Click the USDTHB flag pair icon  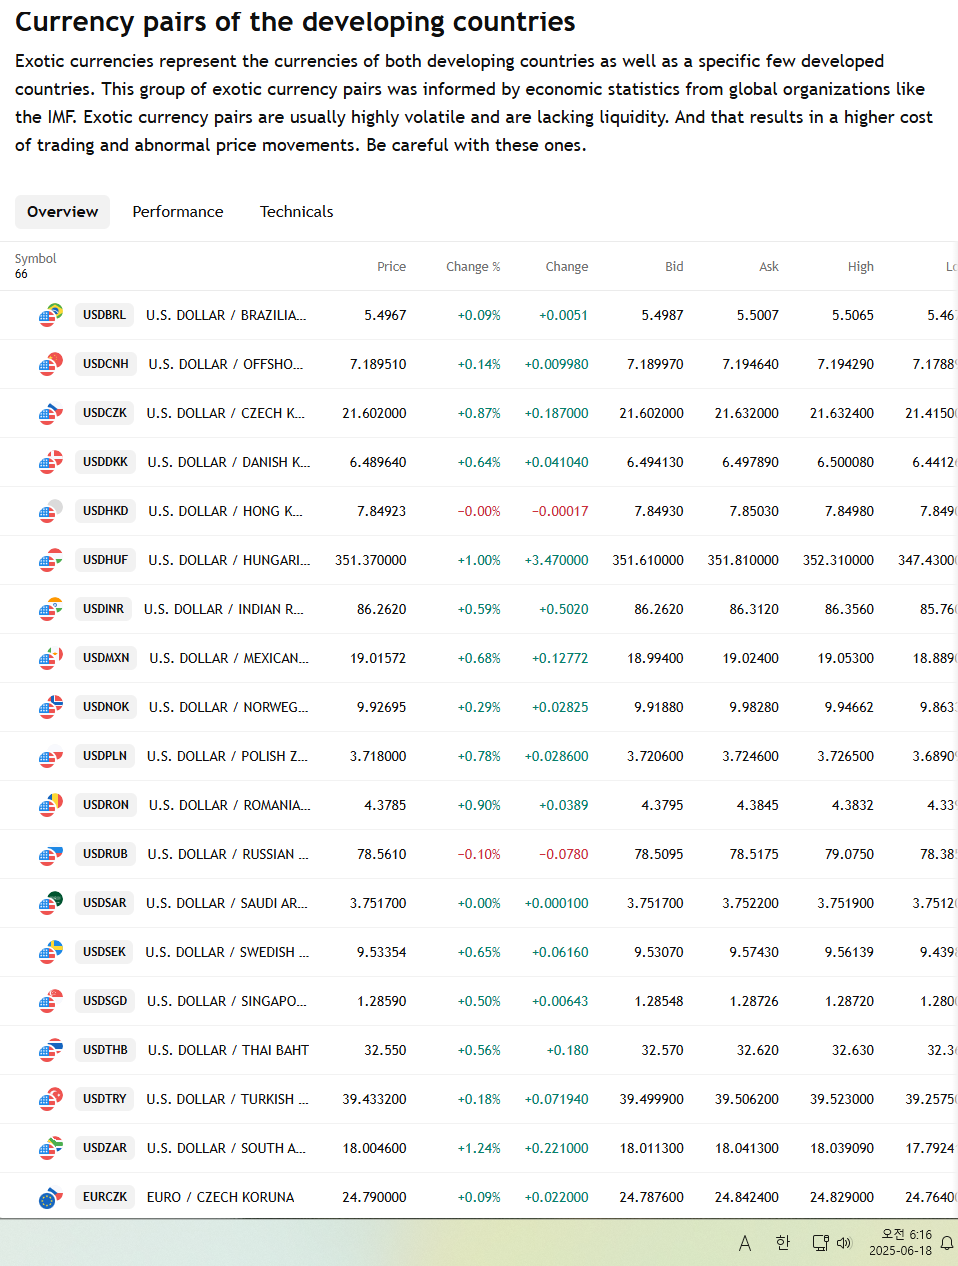[x=51, y=1050]
